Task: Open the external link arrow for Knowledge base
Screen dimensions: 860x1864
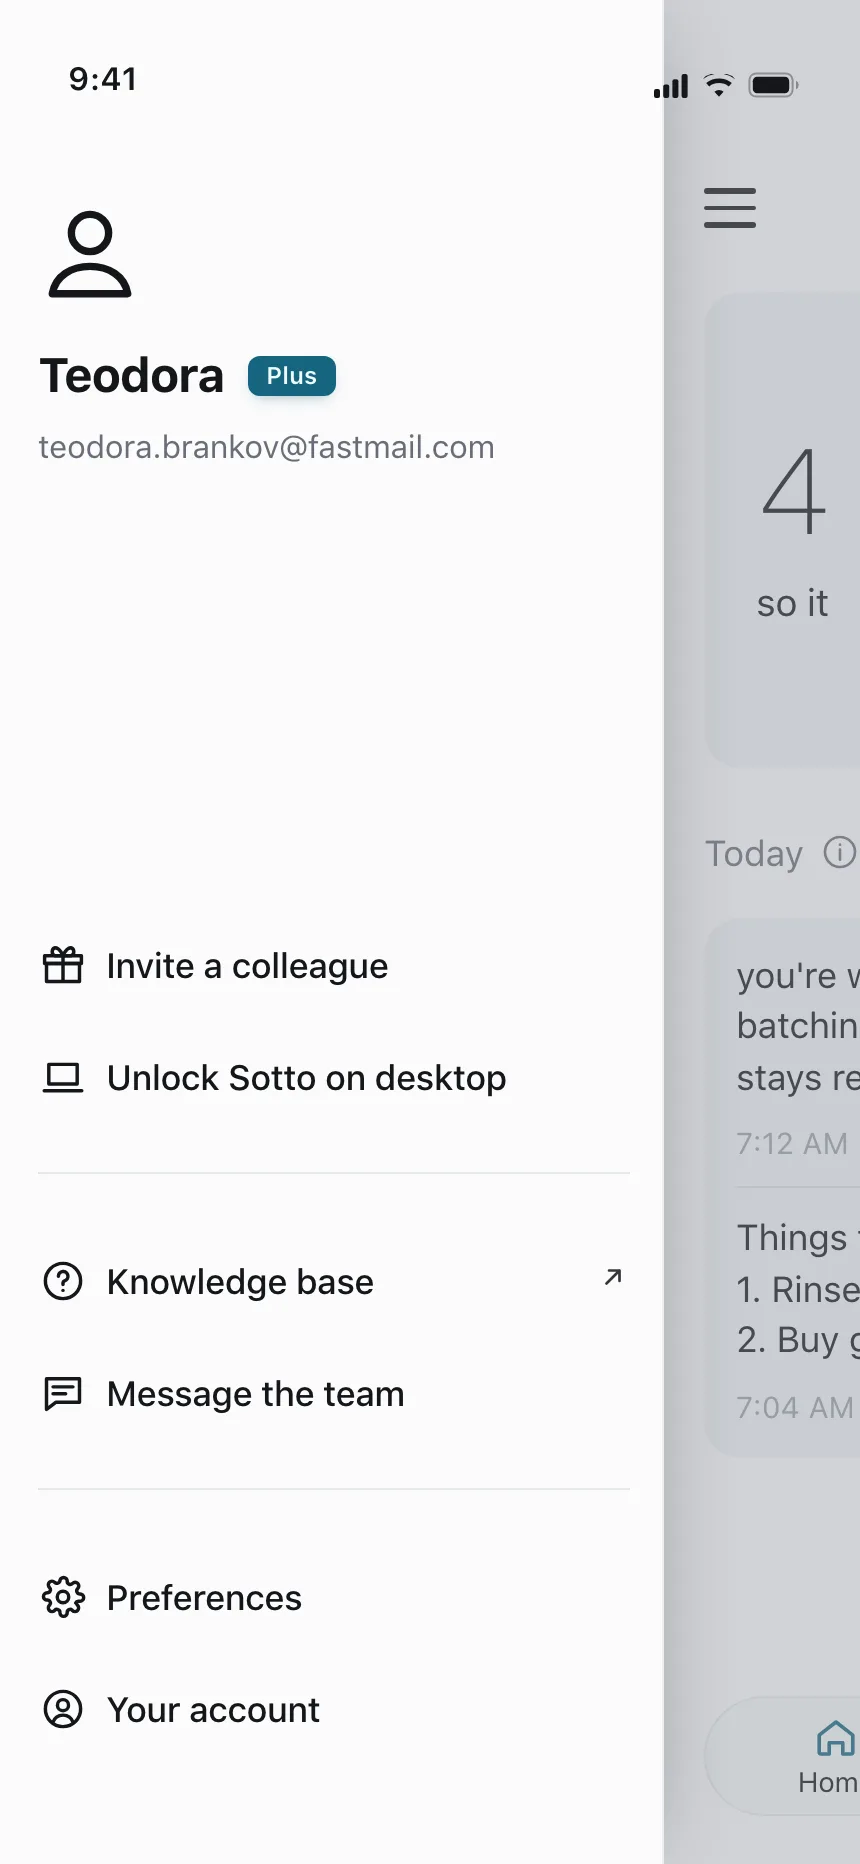Action: coord(613,1277)
